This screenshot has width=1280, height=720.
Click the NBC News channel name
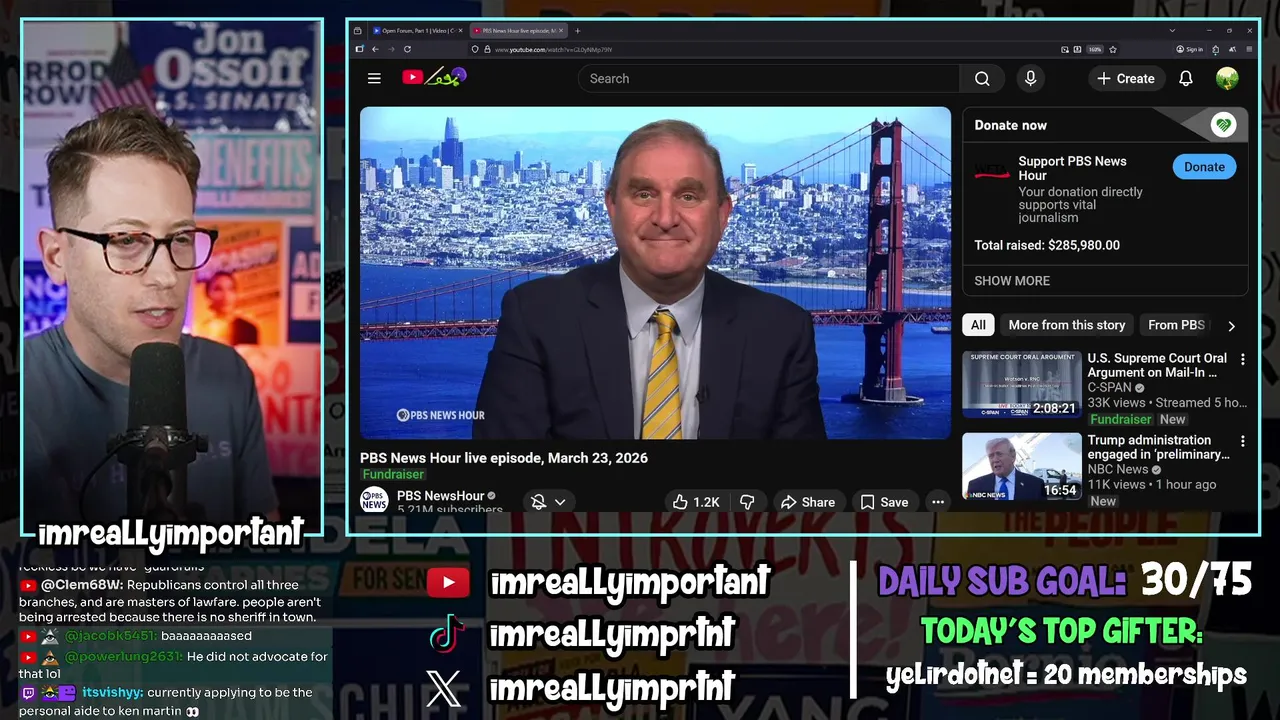[1118, 469]
